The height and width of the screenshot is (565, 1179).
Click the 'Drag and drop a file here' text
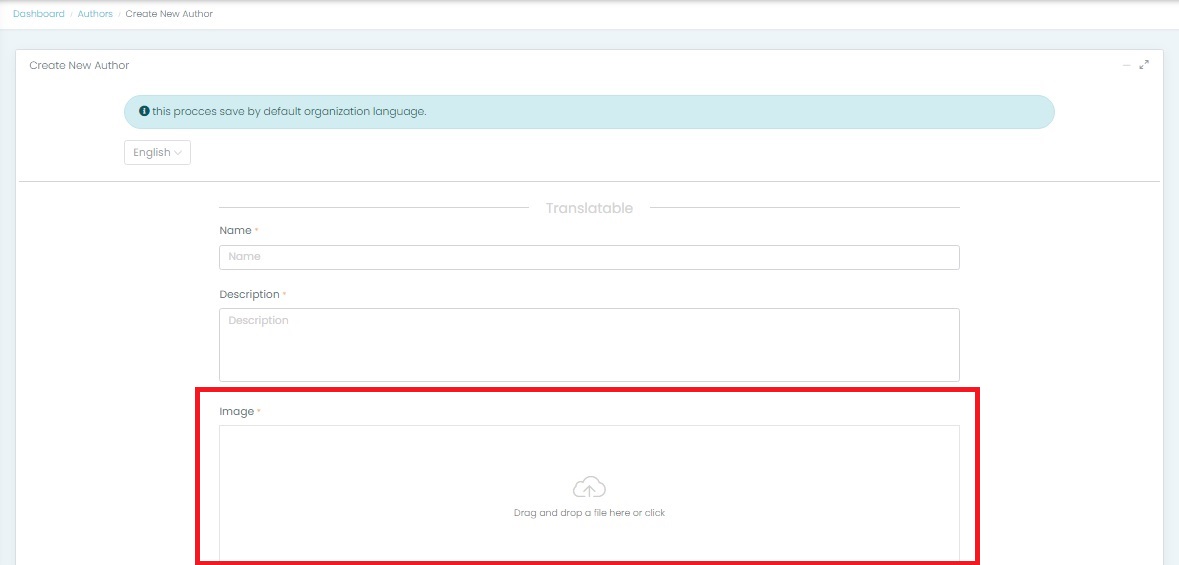(x=589, y=513)
